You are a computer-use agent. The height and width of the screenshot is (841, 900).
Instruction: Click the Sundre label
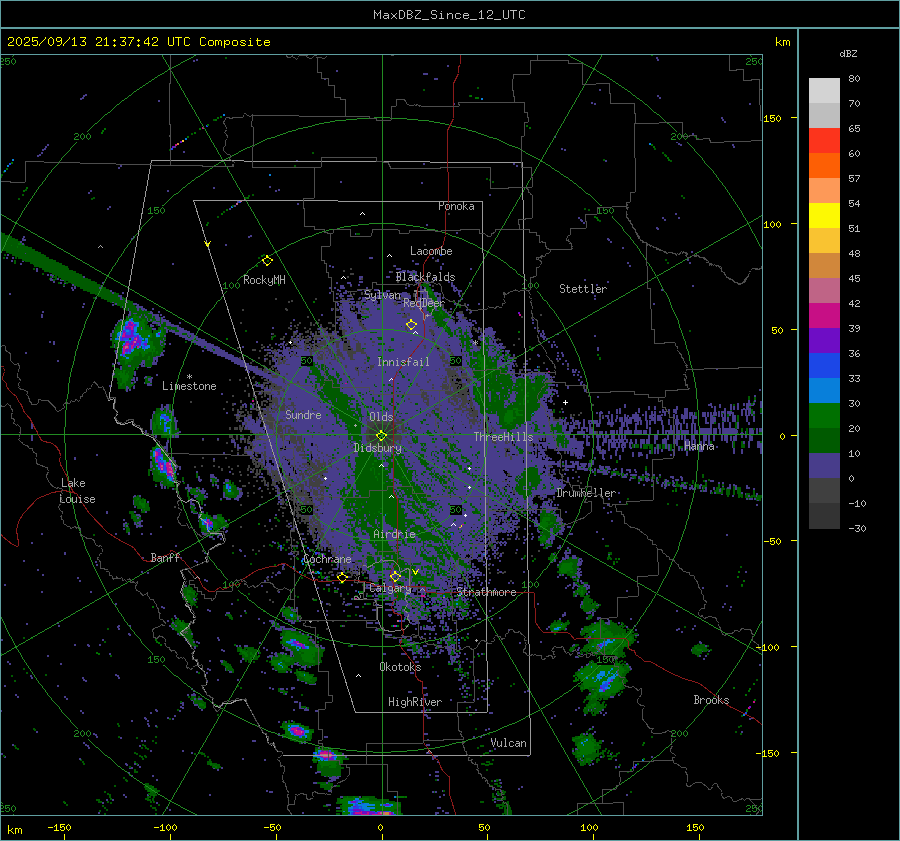(303, 414)
